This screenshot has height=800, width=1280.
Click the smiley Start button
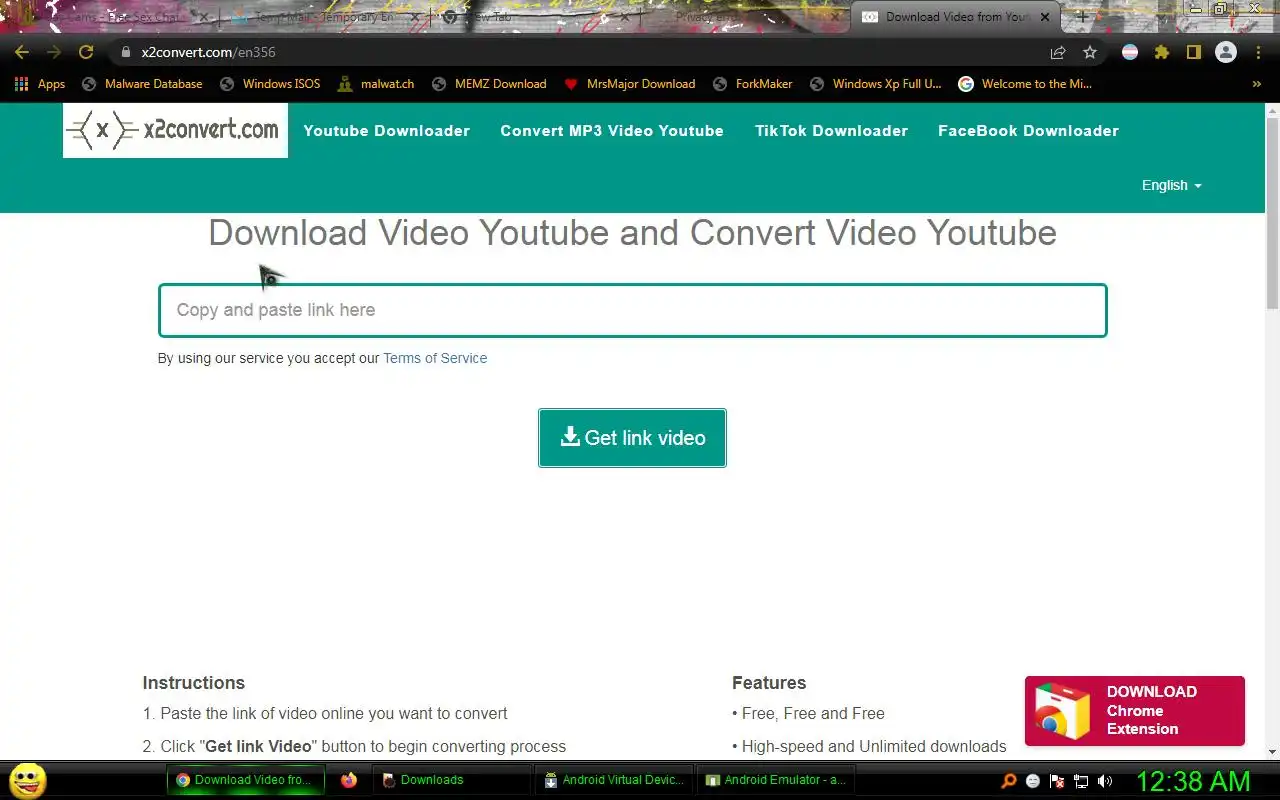(x=27, y=780)
